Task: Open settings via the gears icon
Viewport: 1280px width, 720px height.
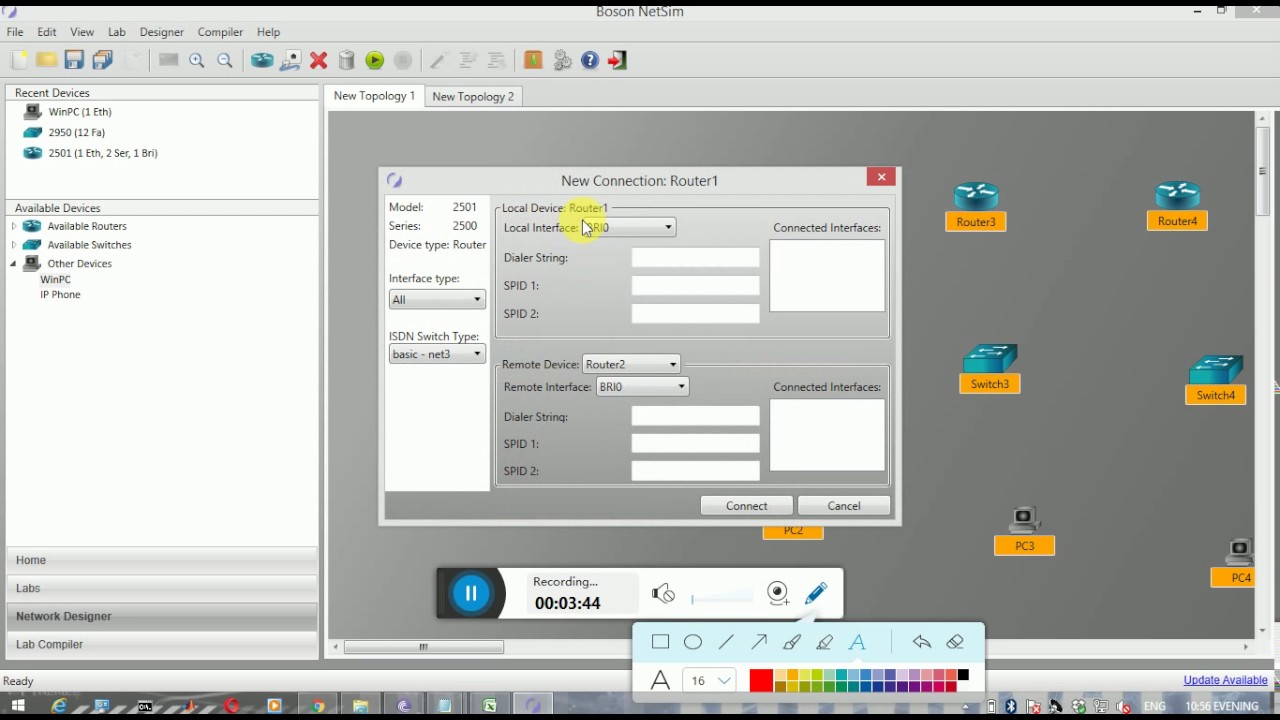Action: click(x=562, y=60)
